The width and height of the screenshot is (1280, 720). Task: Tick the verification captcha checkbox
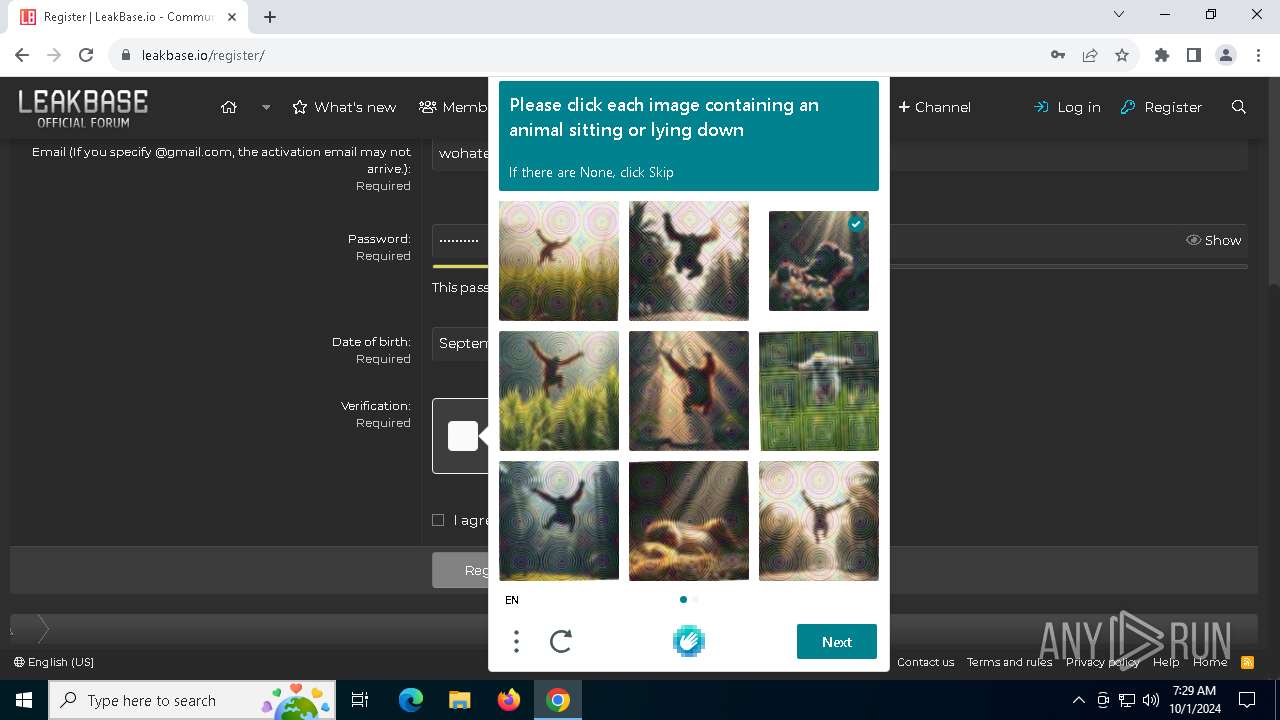(x=462, y=436)
